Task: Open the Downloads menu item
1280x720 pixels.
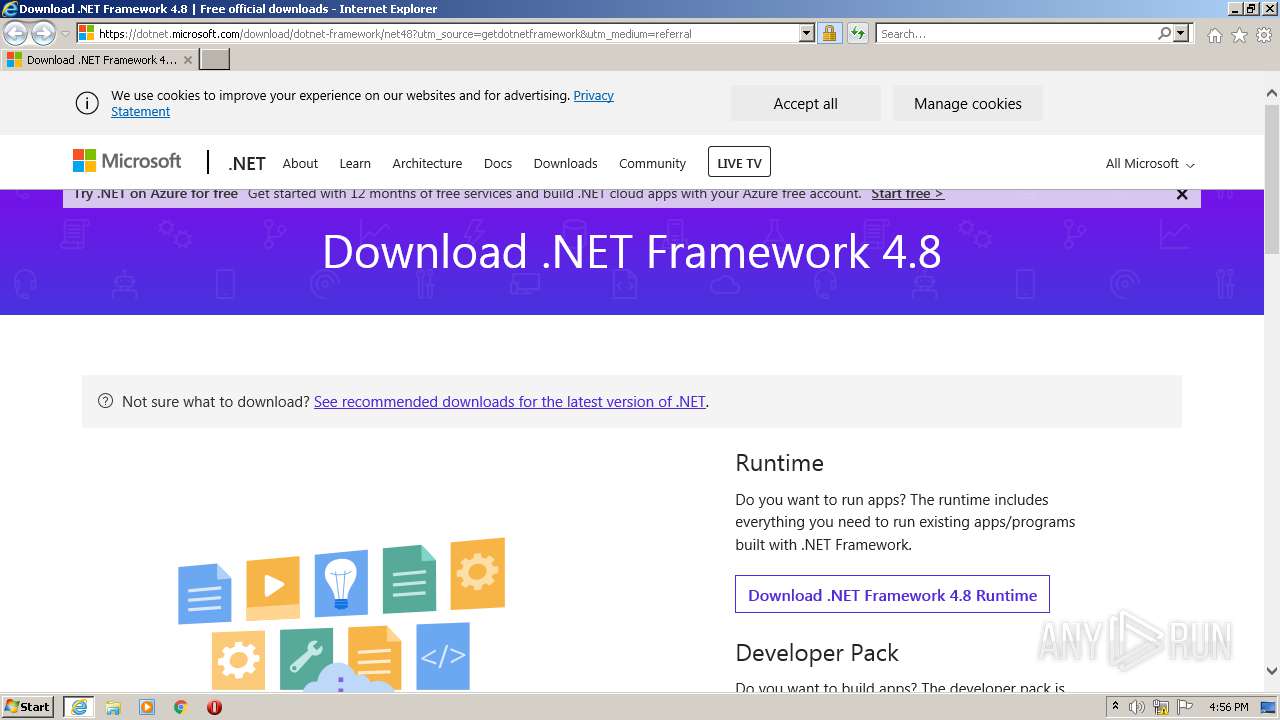Action: tap(565, 163)
